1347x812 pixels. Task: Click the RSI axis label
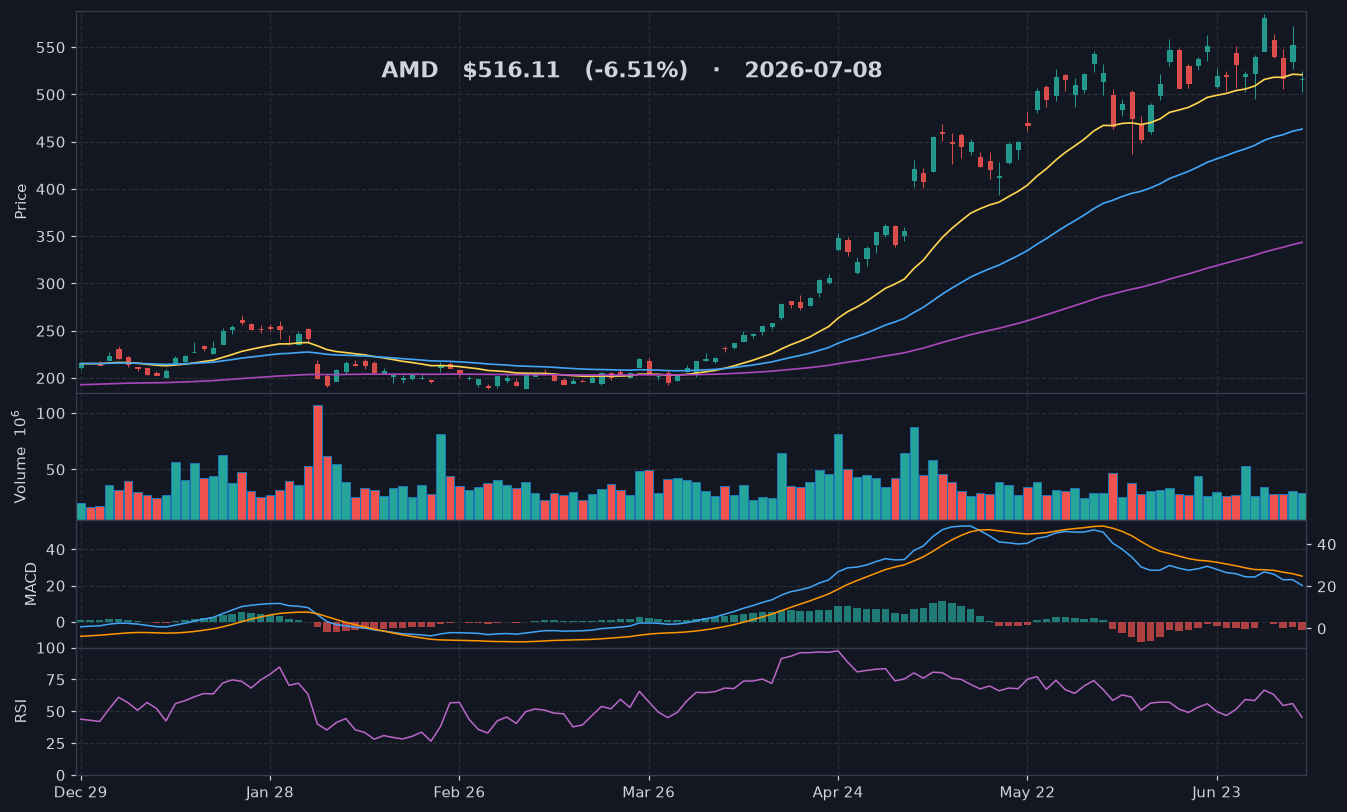(21, 711)
